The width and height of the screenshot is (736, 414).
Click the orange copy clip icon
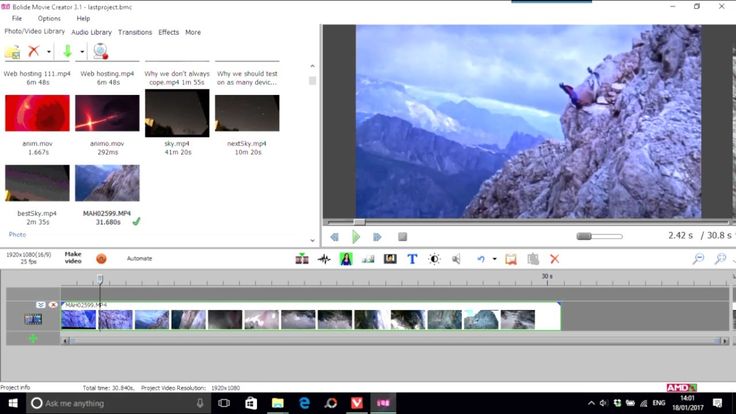point(511,259)
